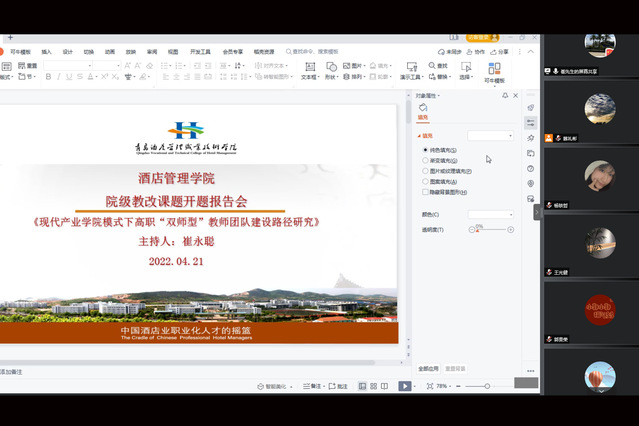This screenshot has height=426, width=639.
Task: Expand the font name combo box
Action: tap(118, 66)
